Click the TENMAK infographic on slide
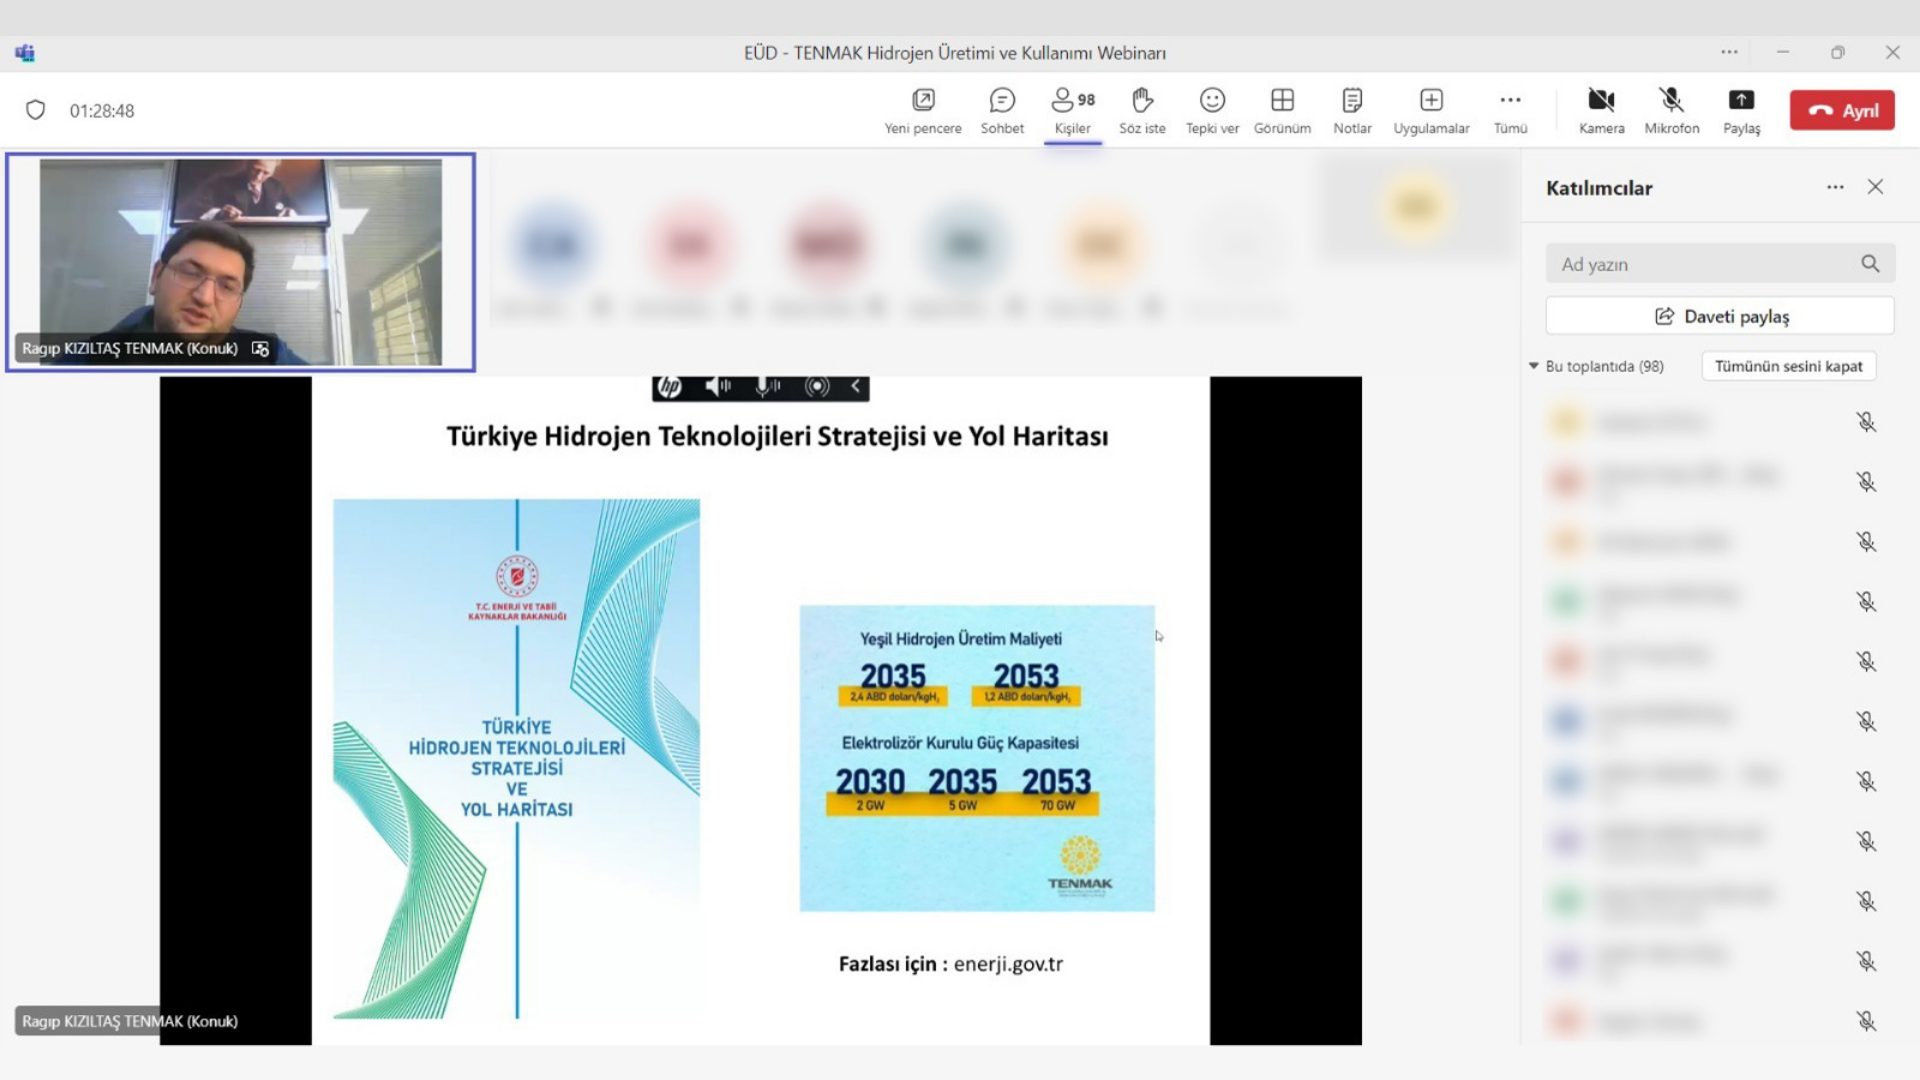Viewport: 1920px width, 1080px height. pyautogui.click(x=977, y=758)
